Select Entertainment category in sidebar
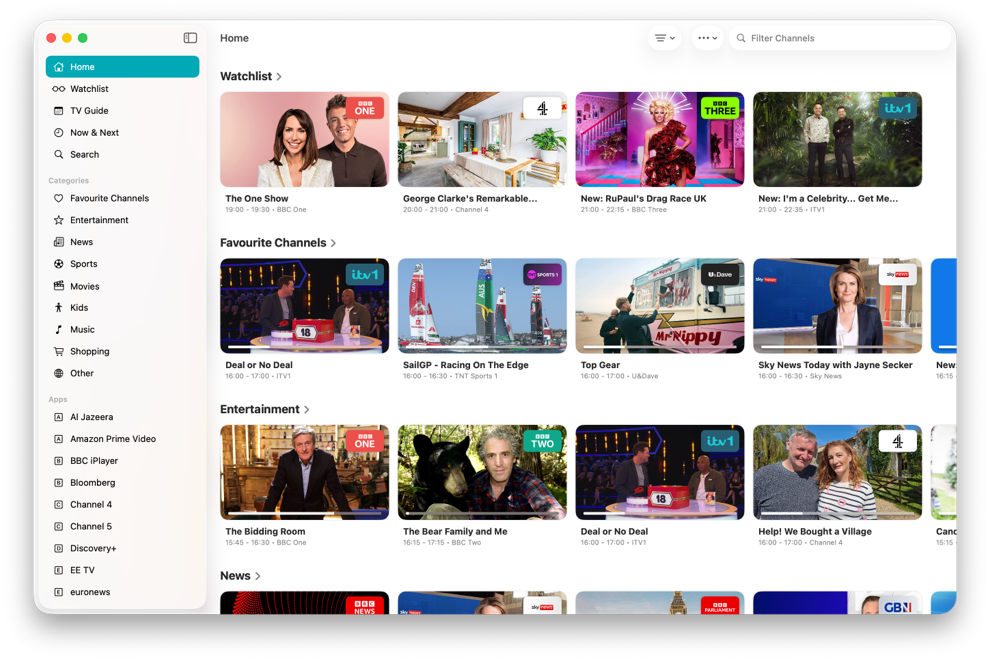The image size is (989, 660). pyautogui.click(x=99, y=220)
